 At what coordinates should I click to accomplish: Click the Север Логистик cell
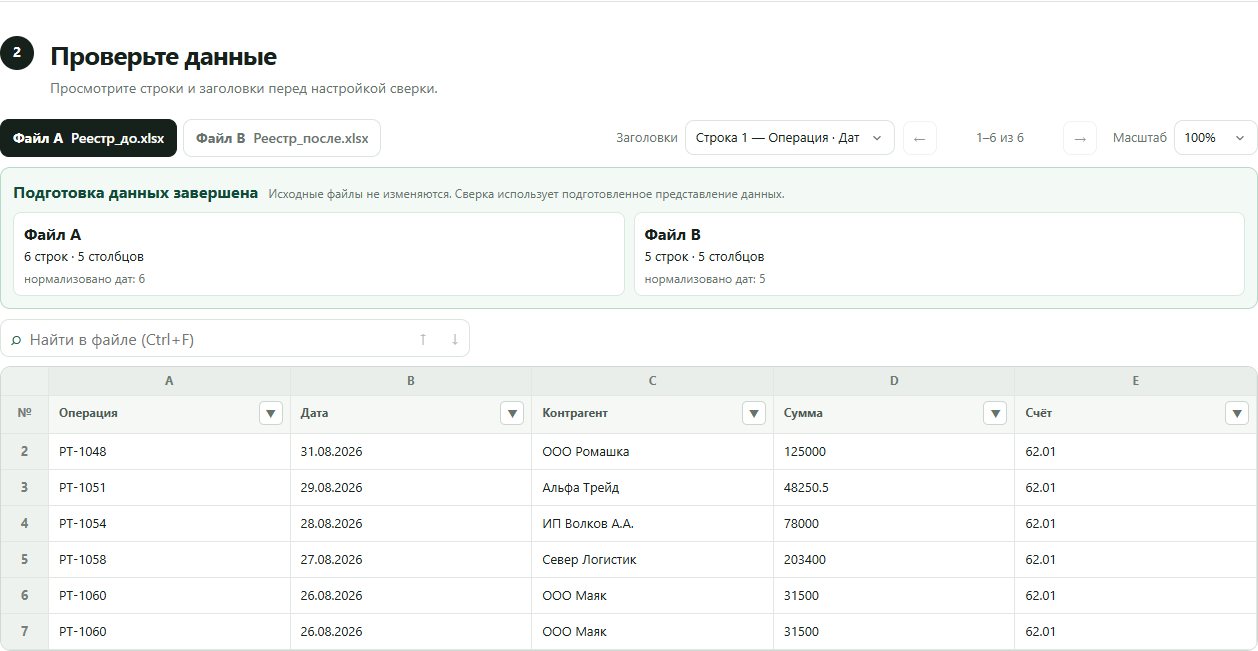(x=652, y=559)
